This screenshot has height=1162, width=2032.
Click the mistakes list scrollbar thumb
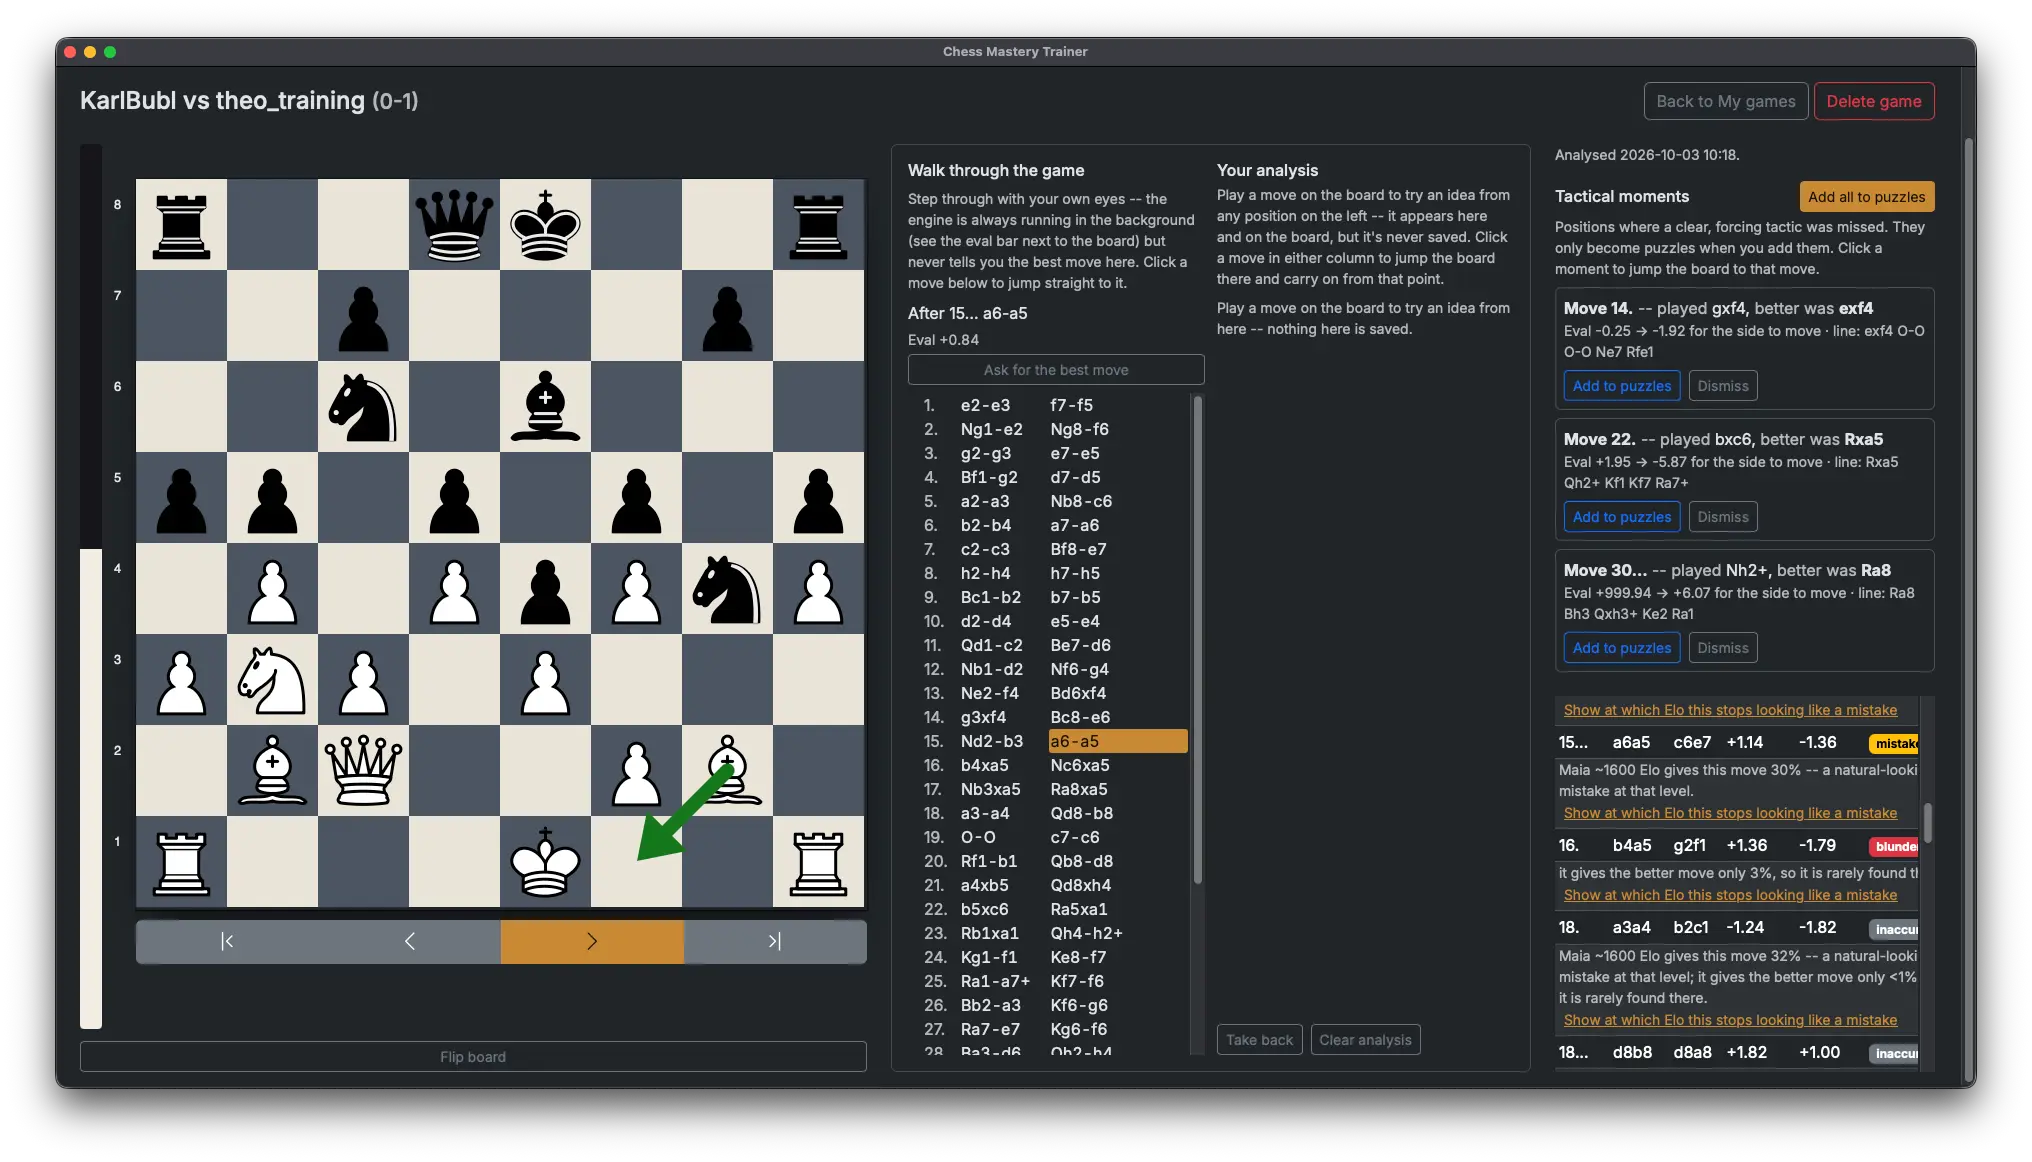1927,823
